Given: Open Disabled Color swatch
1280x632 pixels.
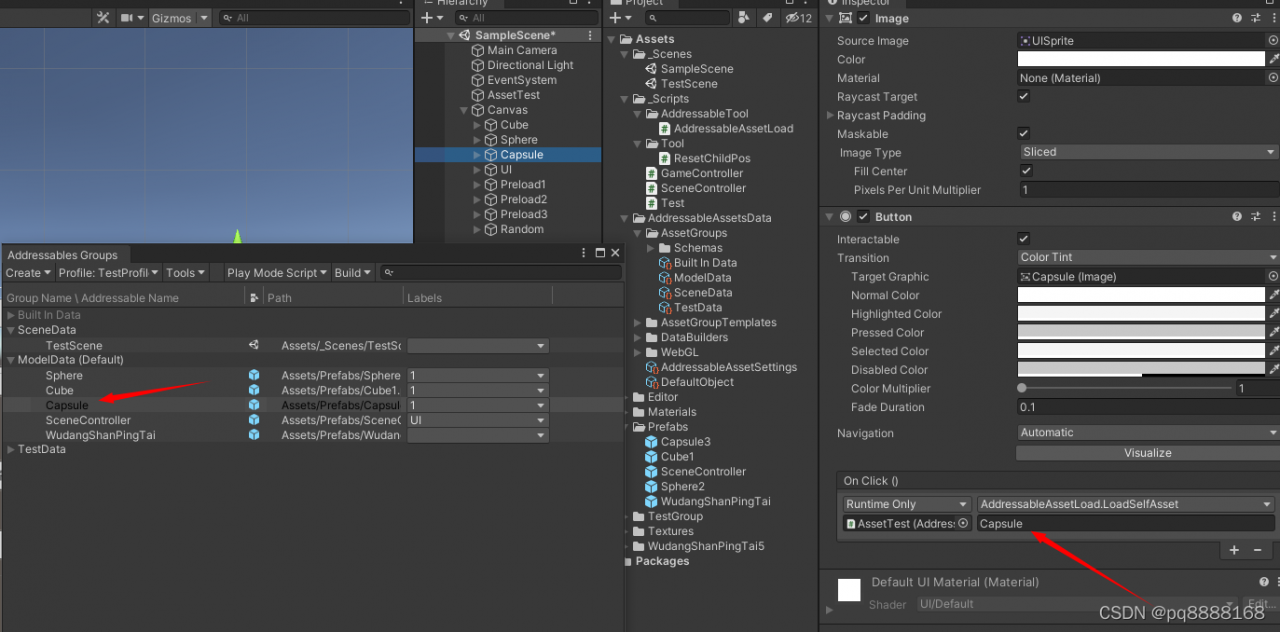Looking at the screenshot, I should 1141,369.
